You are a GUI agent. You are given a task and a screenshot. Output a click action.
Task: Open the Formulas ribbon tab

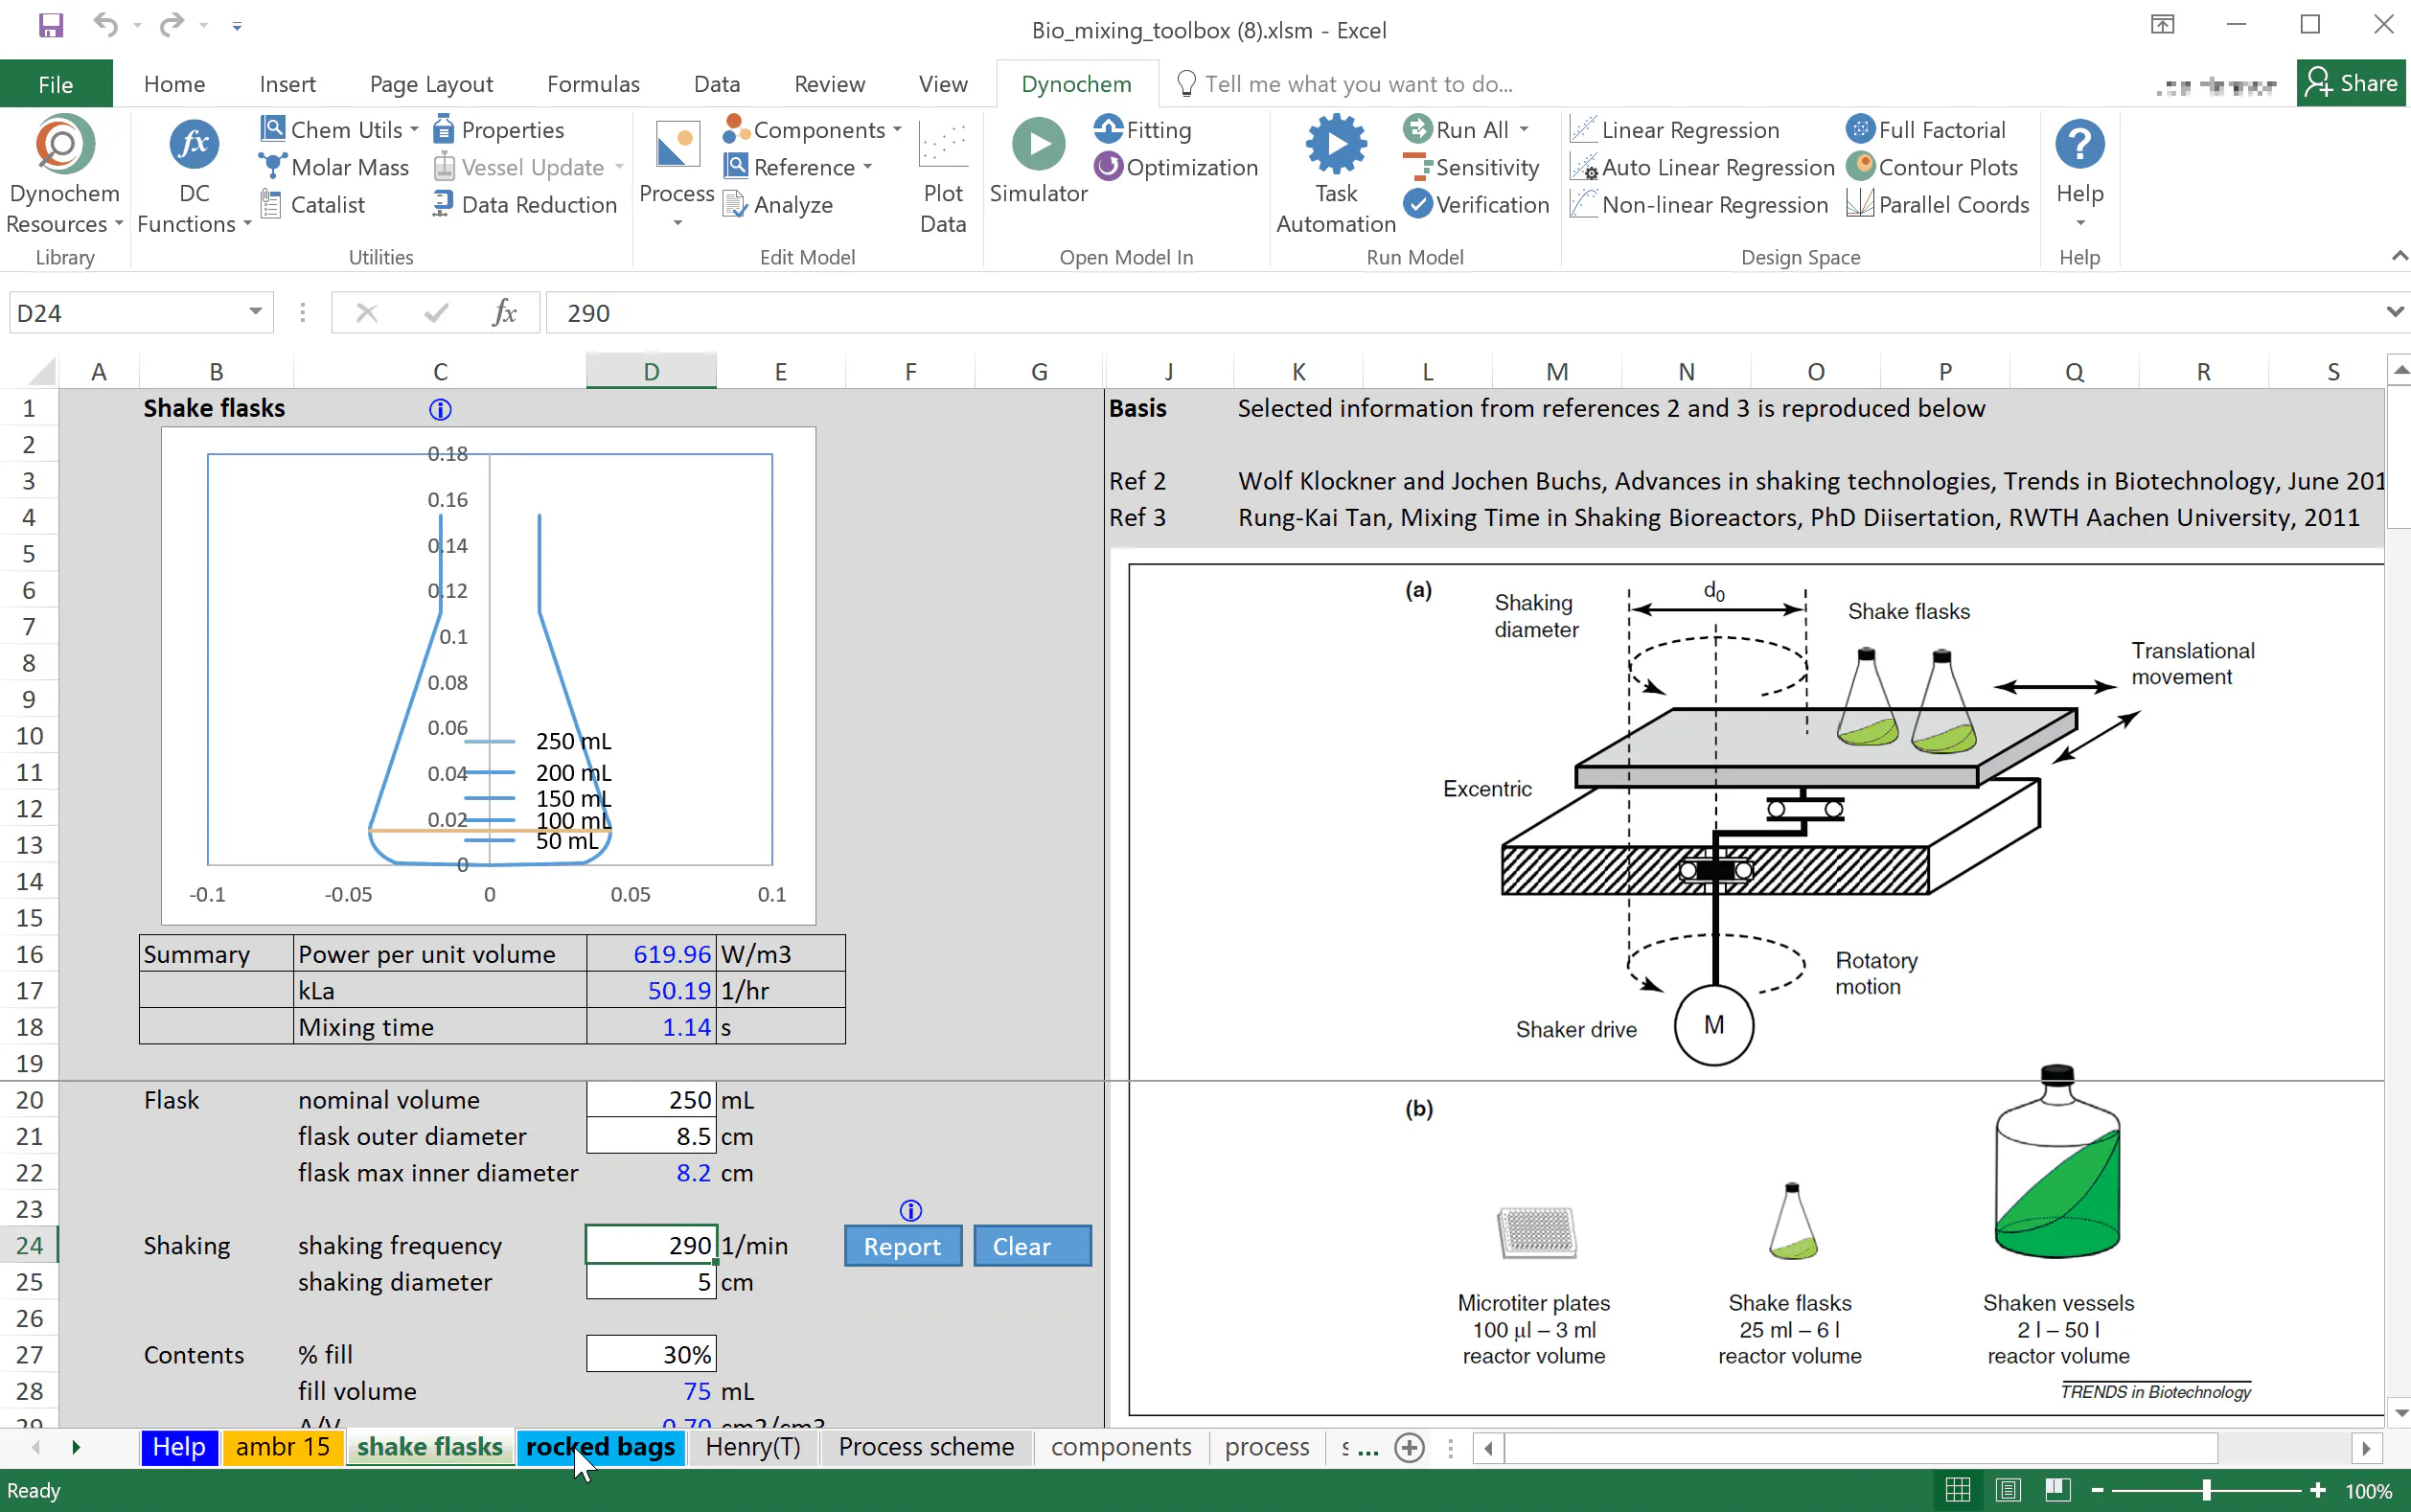coord(593,84)
